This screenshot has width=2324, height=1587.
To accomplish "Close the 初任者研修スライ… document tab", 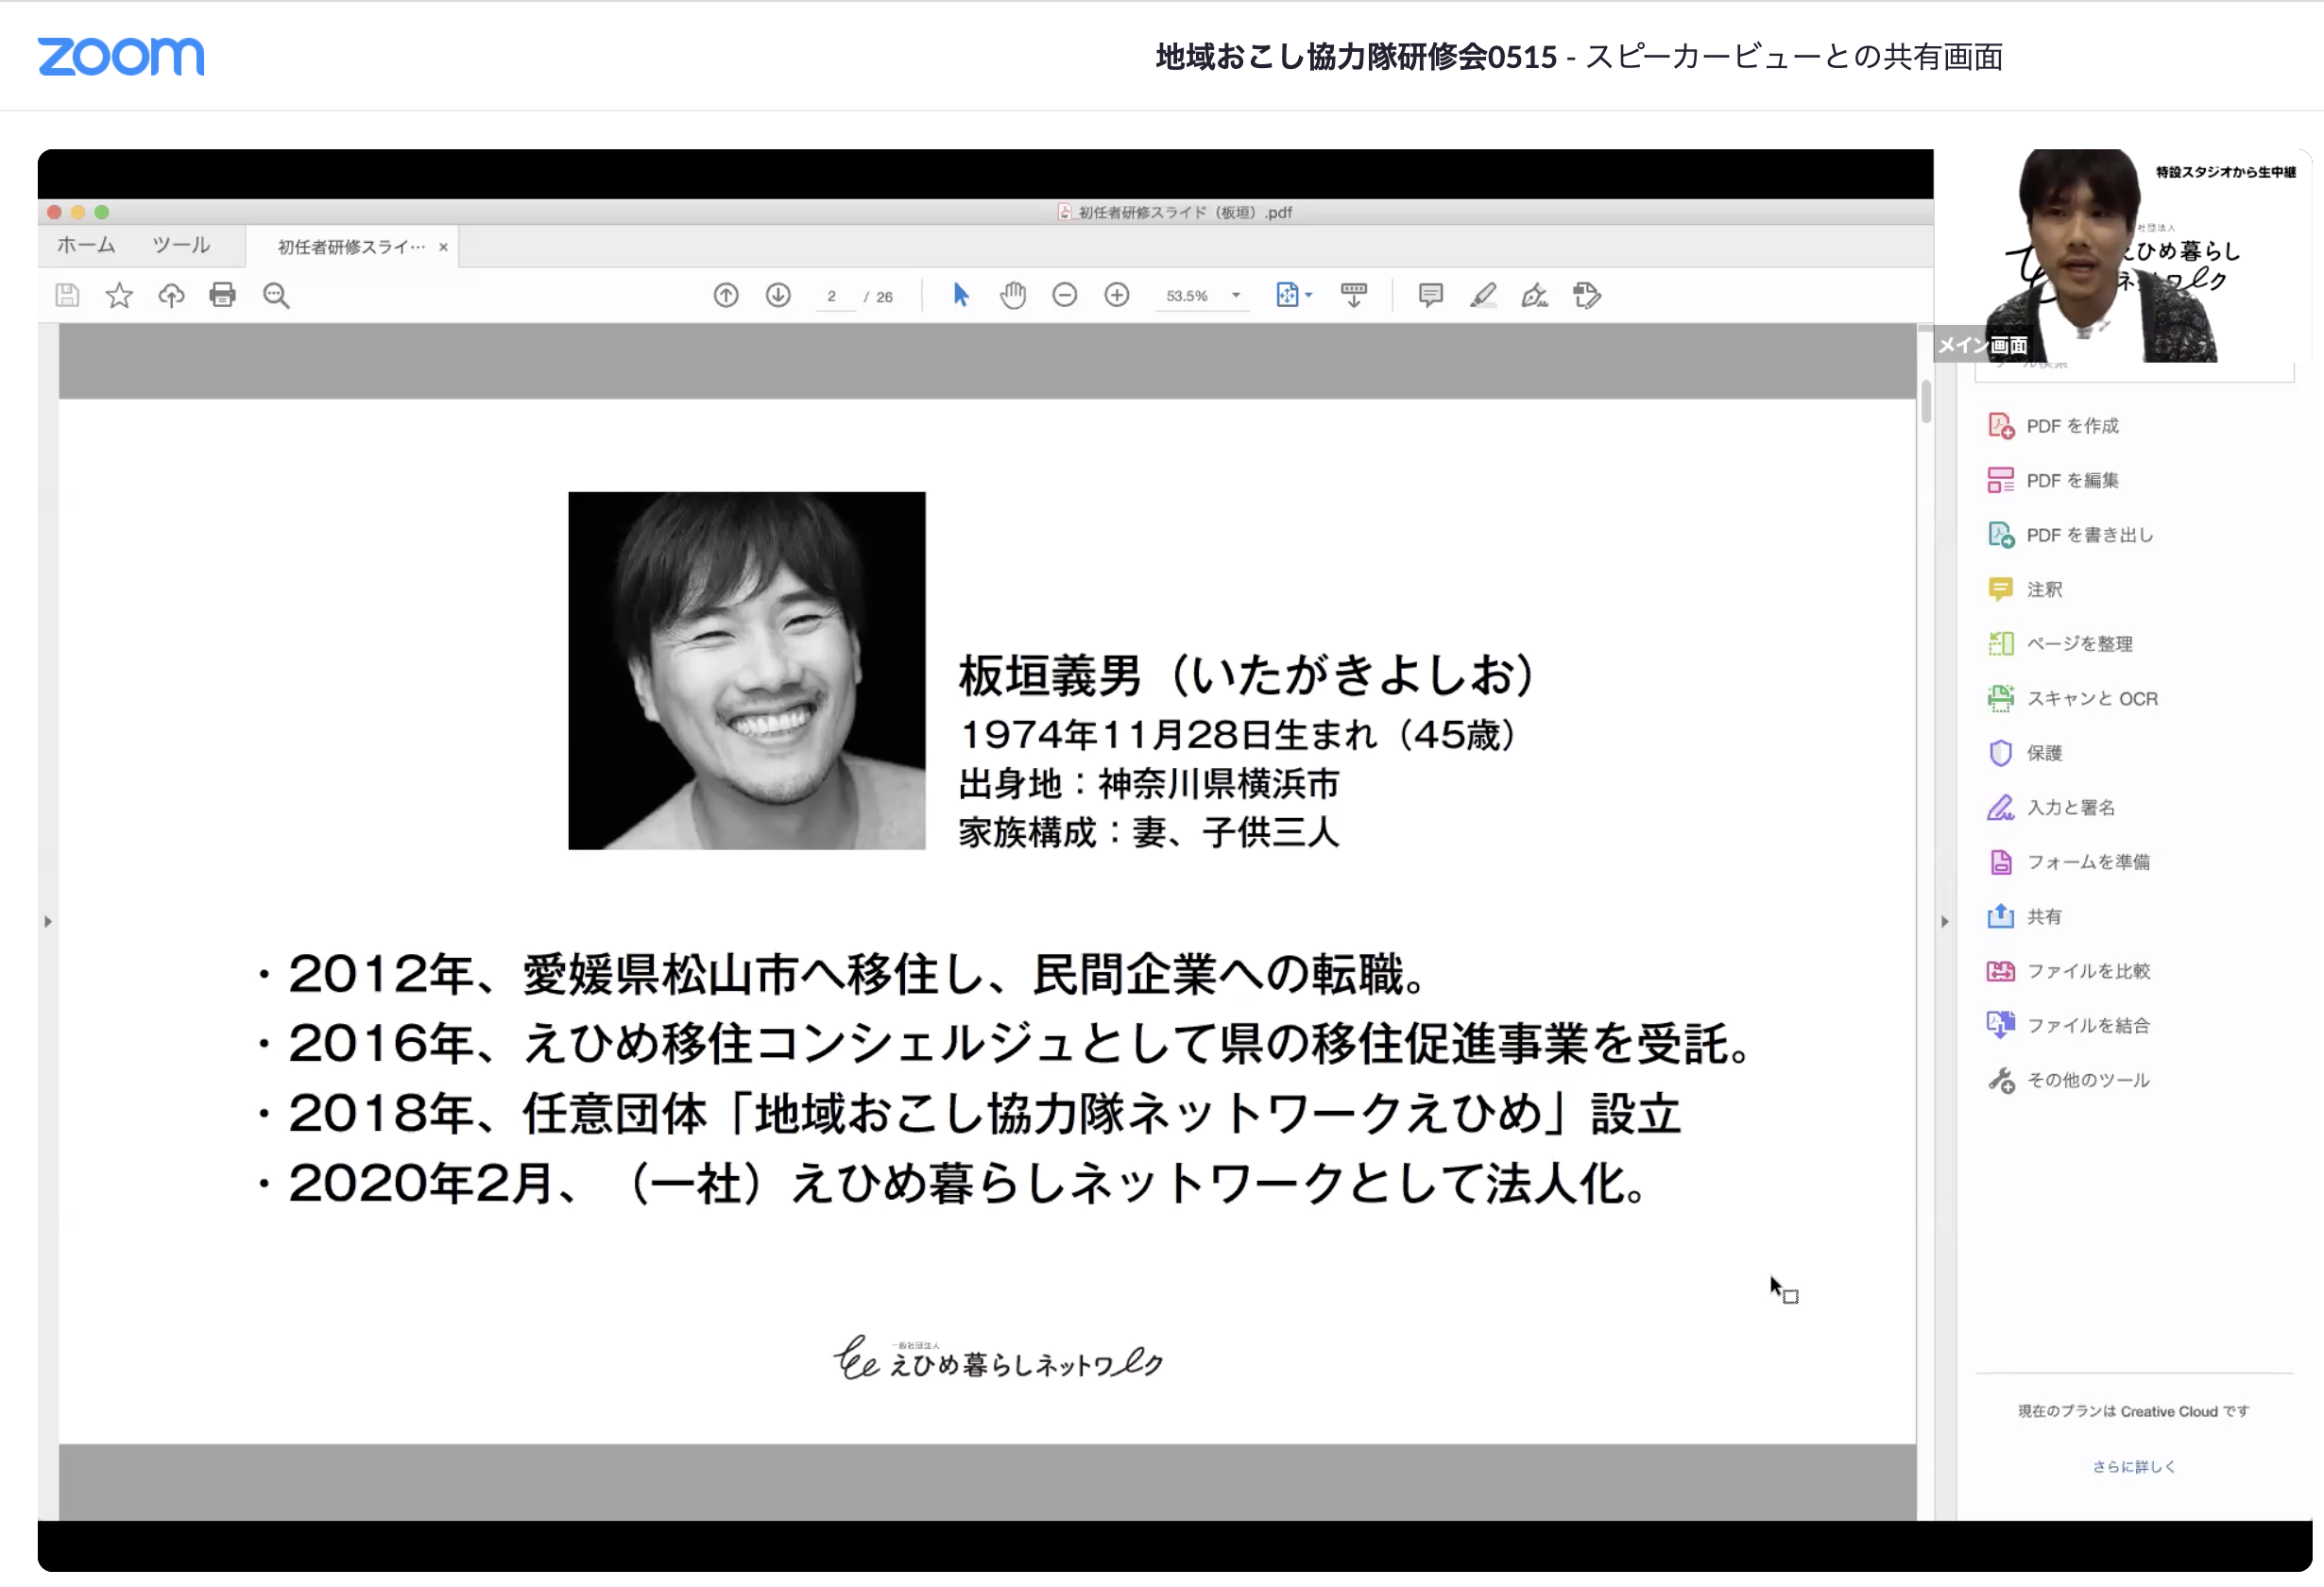I will tap(443, 247).
